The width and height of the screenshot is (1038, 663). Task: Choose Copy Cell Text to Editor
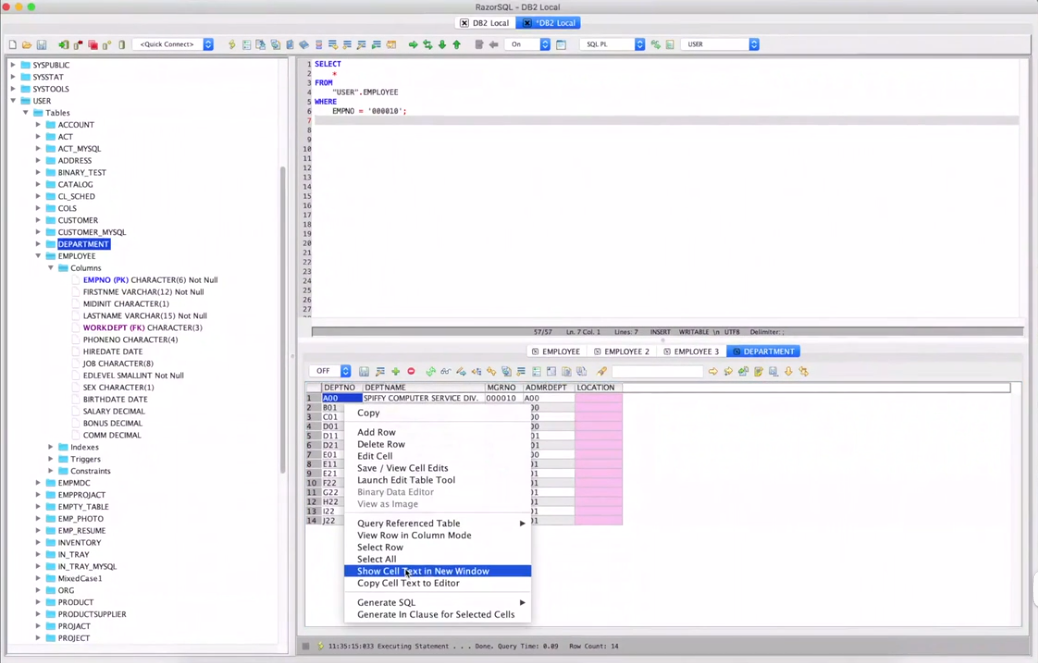[408, 583]
